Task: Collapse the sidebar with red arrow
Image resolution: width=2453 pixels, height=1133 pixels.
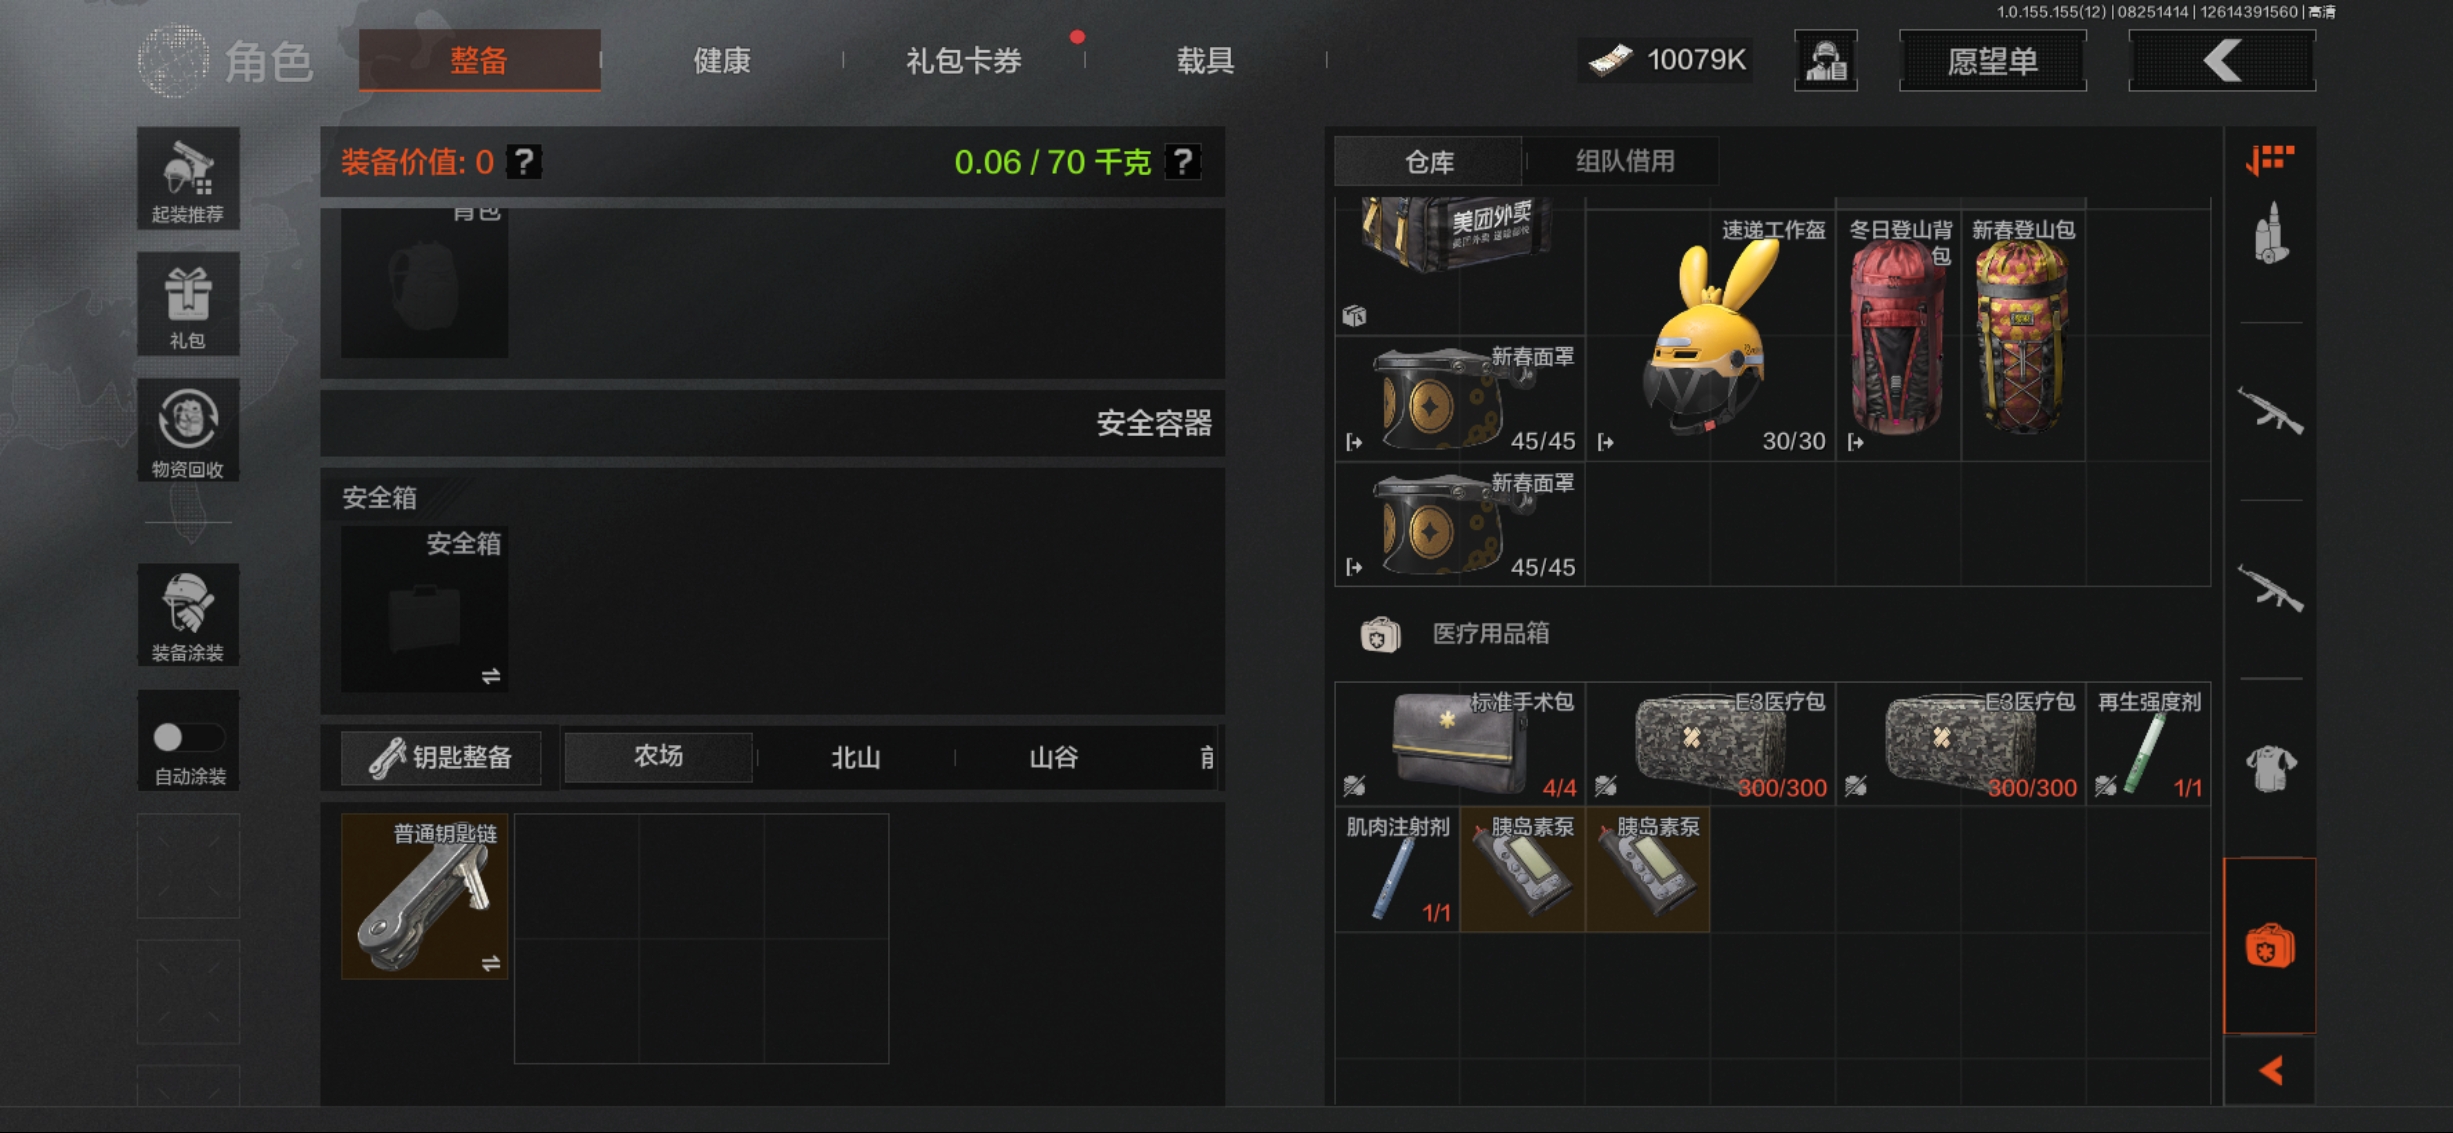Action: pos(2270,1071)
